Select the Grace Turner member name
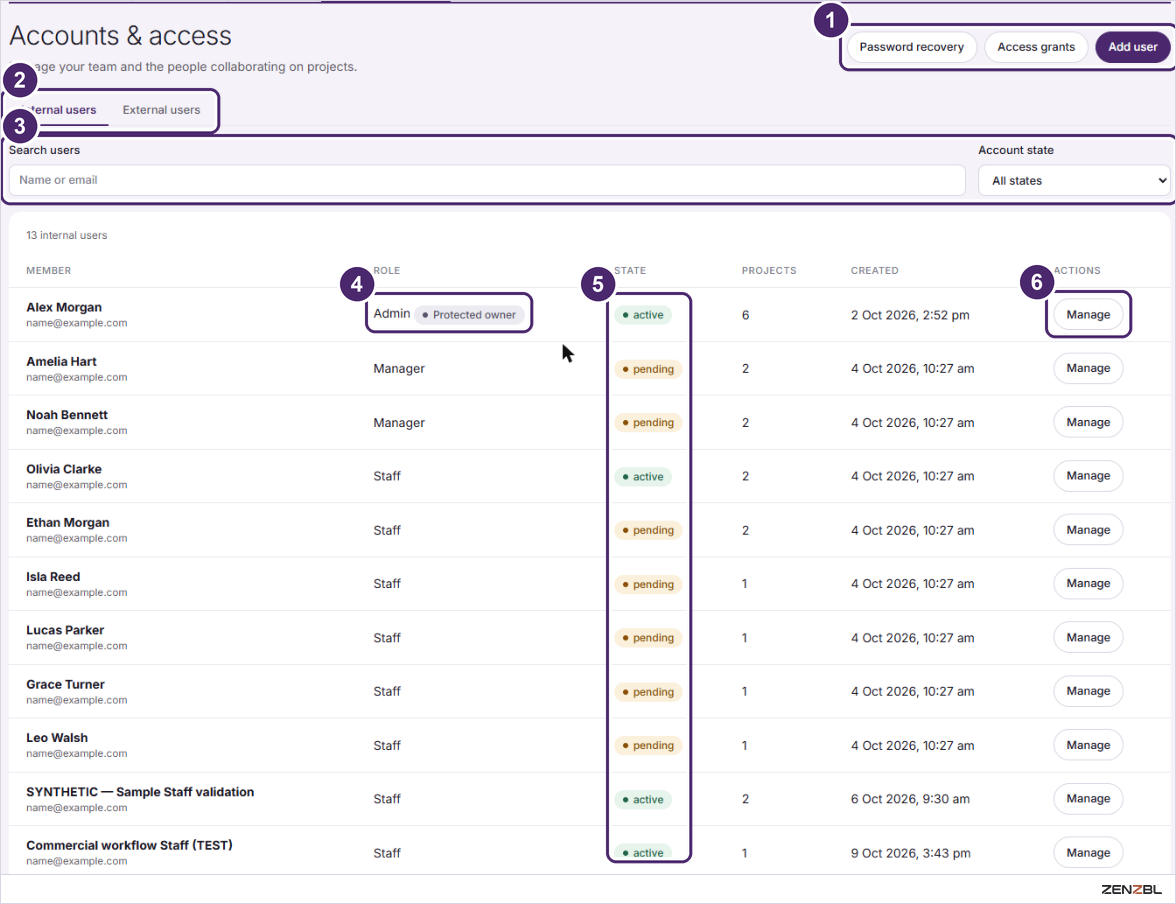 (65, 684)
